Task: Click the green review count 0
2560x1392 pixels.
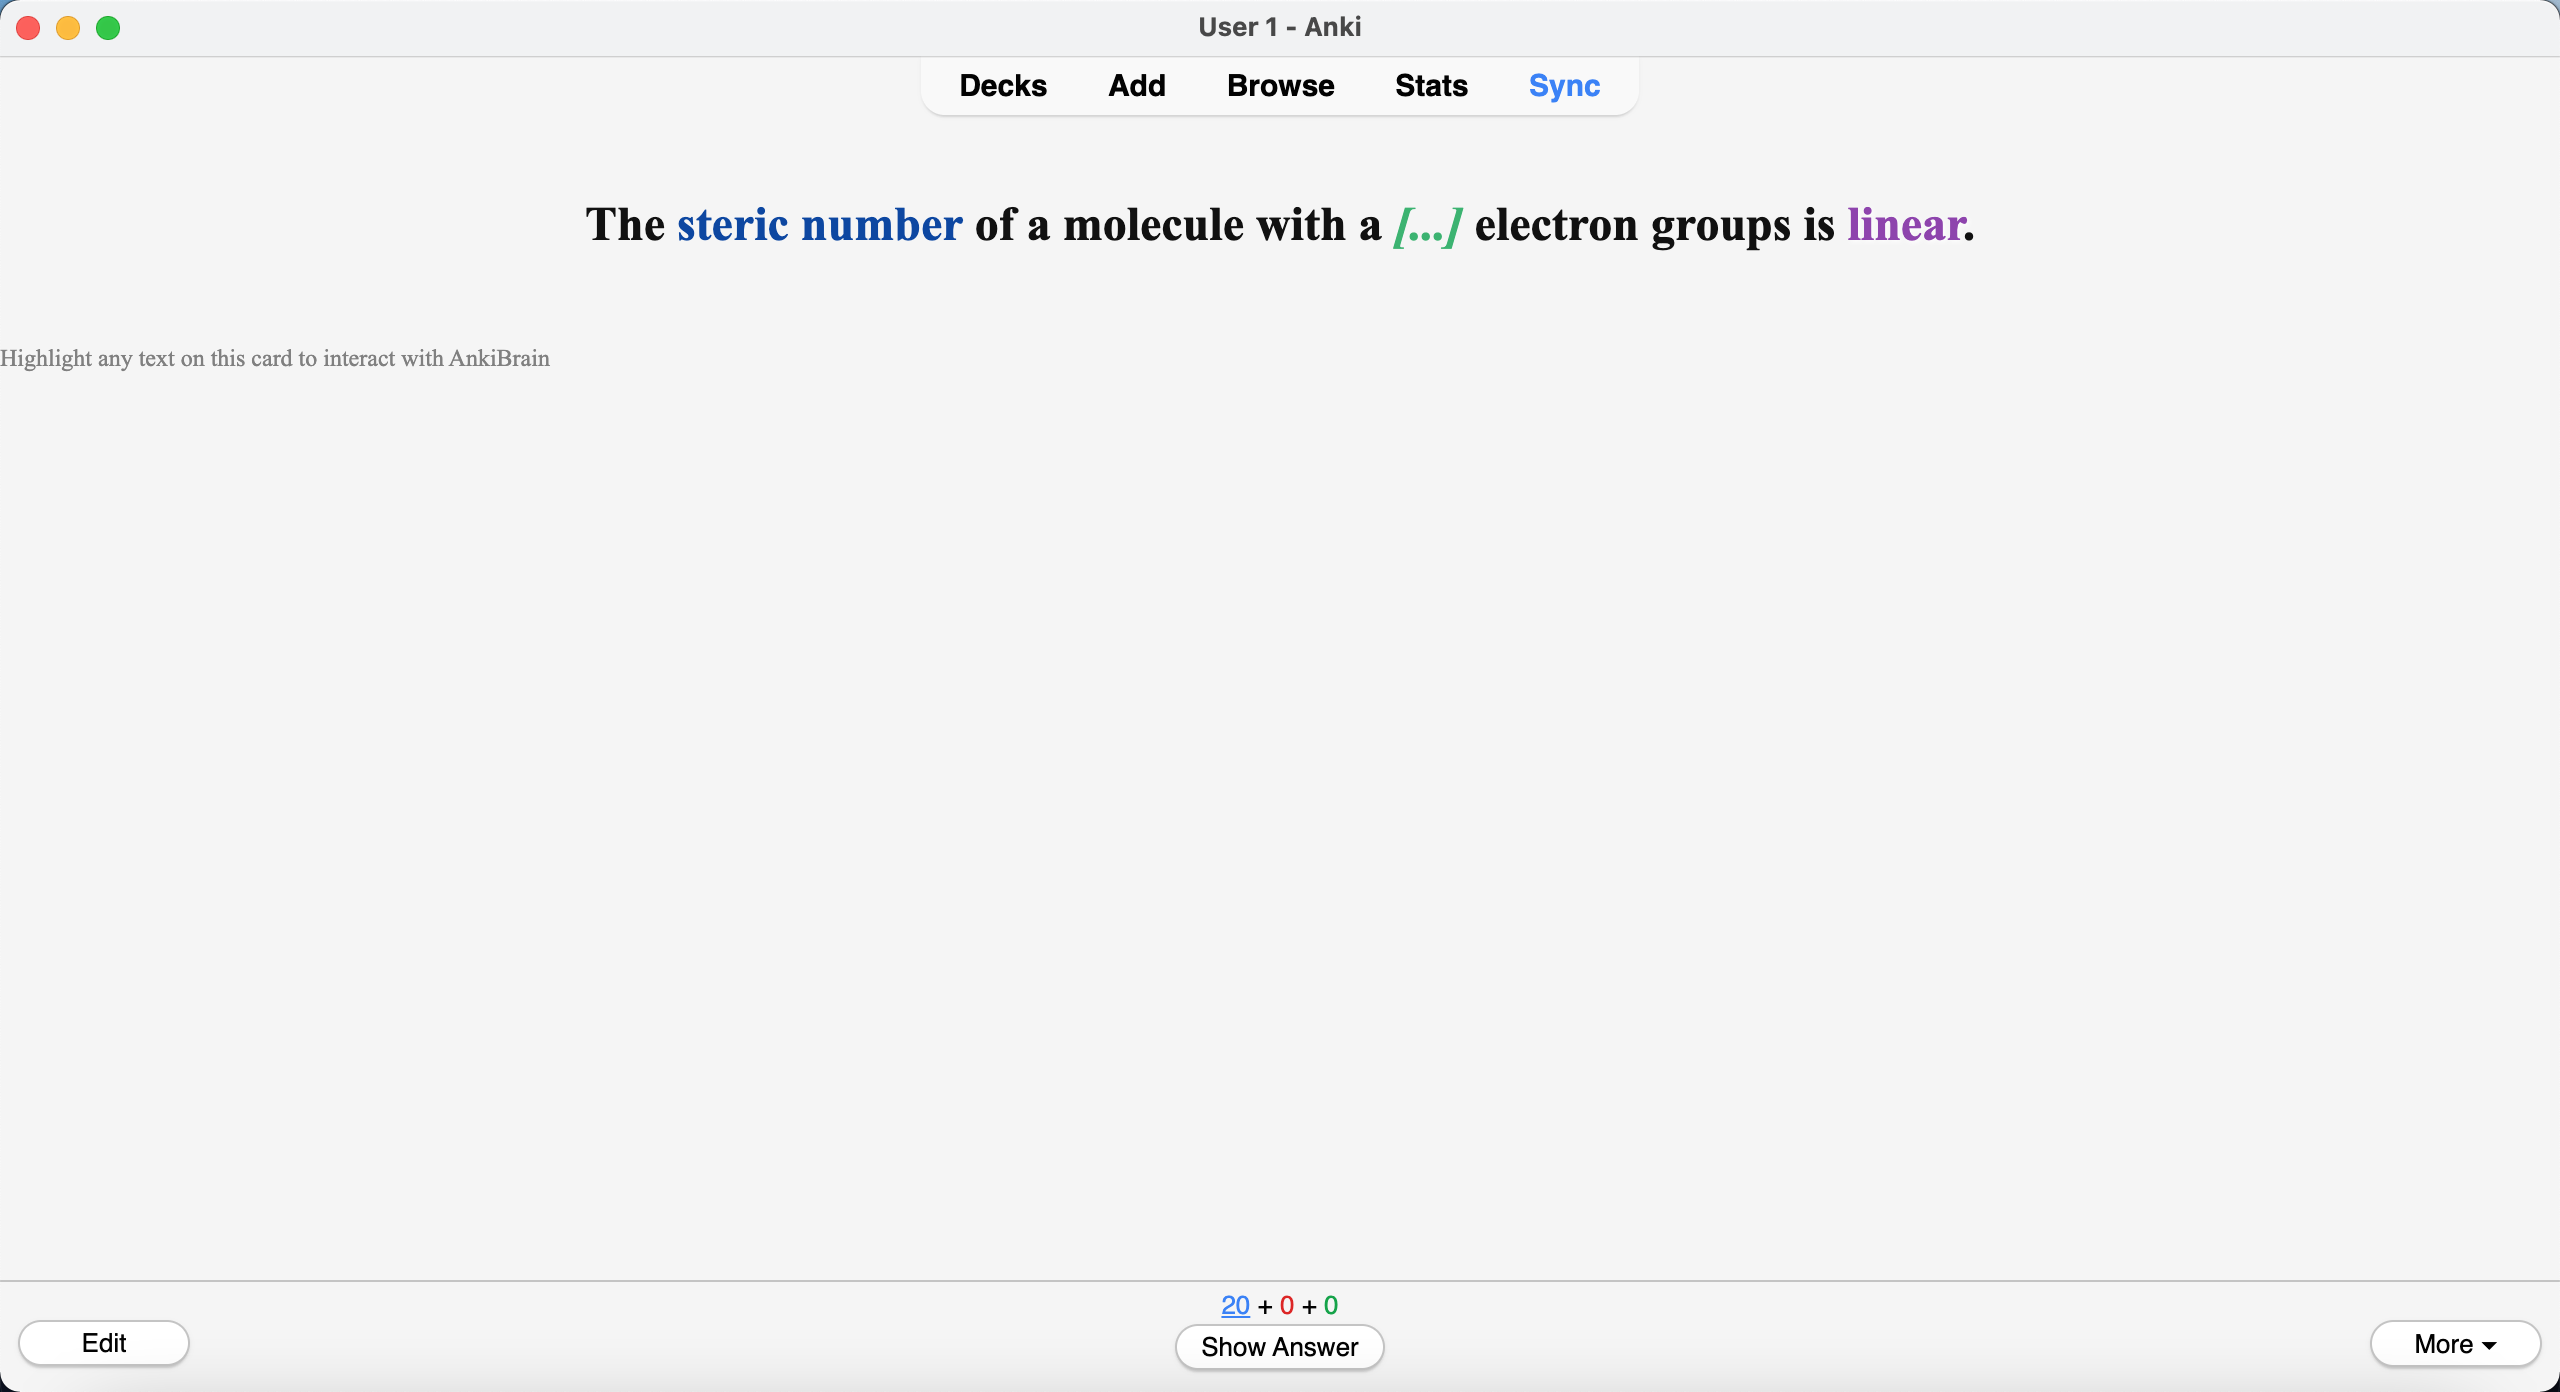Action: point(1330,1305)
